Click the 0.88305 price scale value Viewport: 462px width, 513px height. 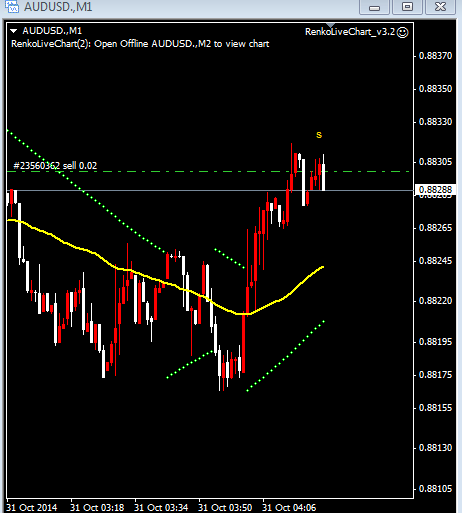435,162
